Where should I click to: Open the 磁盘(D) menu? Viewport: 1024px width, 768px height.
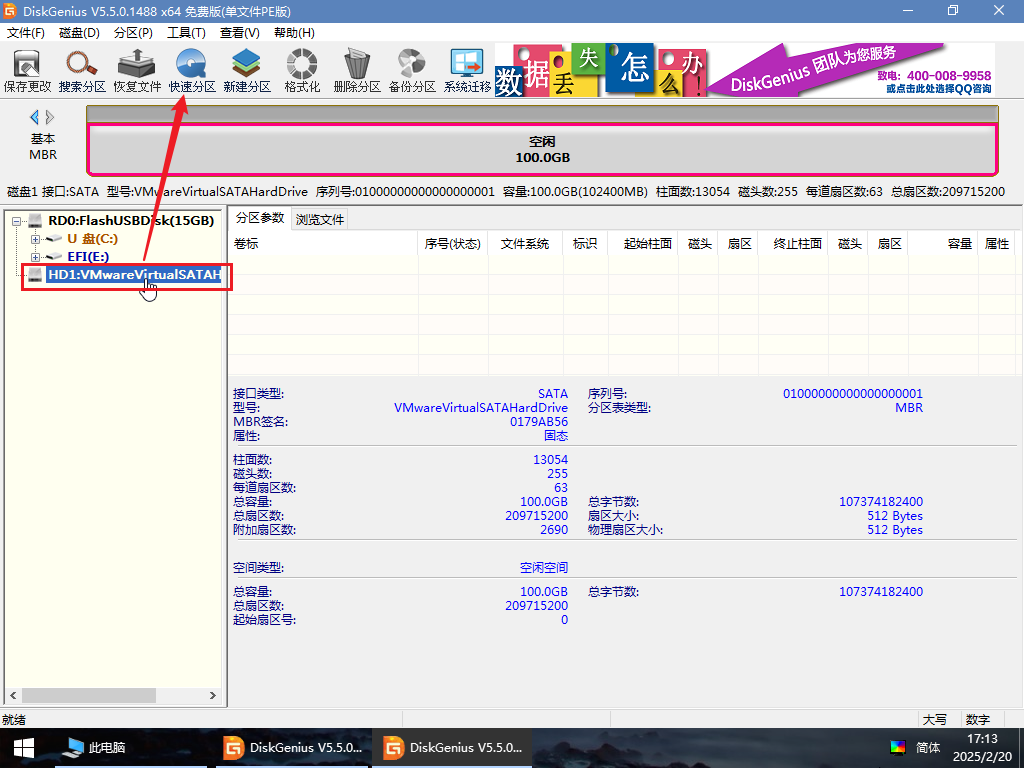[79, 33]
